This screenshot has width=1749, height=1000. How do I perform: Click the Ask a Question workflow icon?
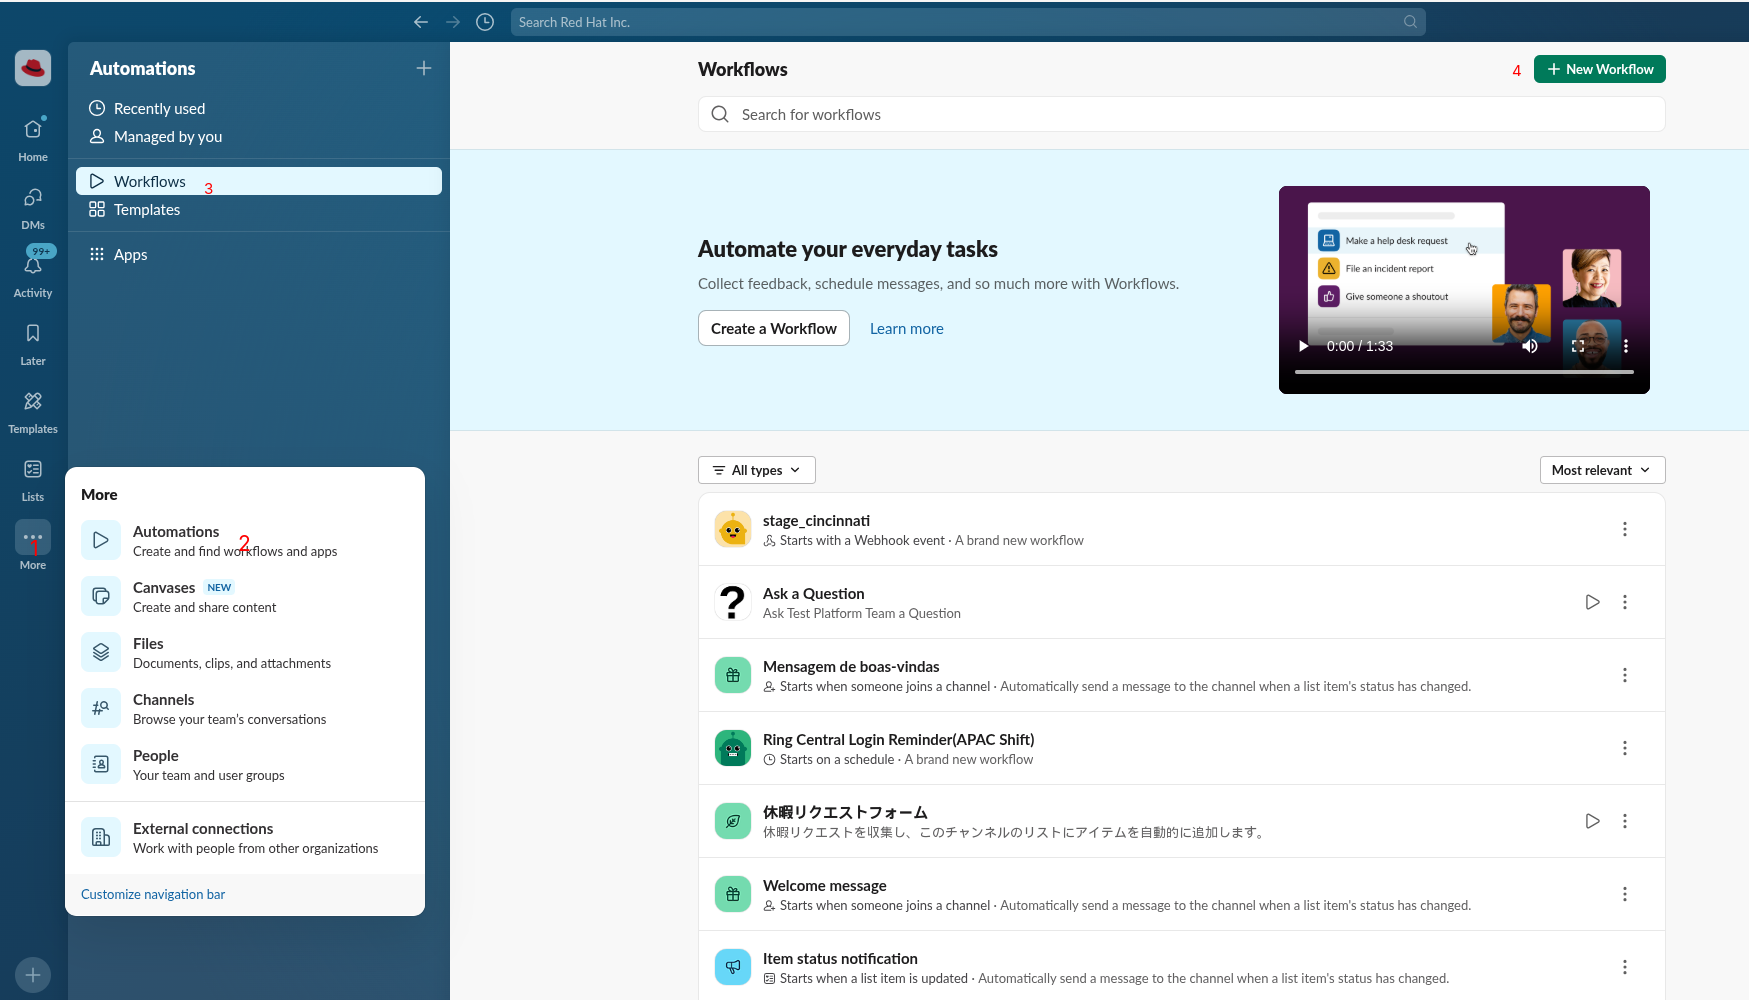pyautogui.click(x=733, y=602)
